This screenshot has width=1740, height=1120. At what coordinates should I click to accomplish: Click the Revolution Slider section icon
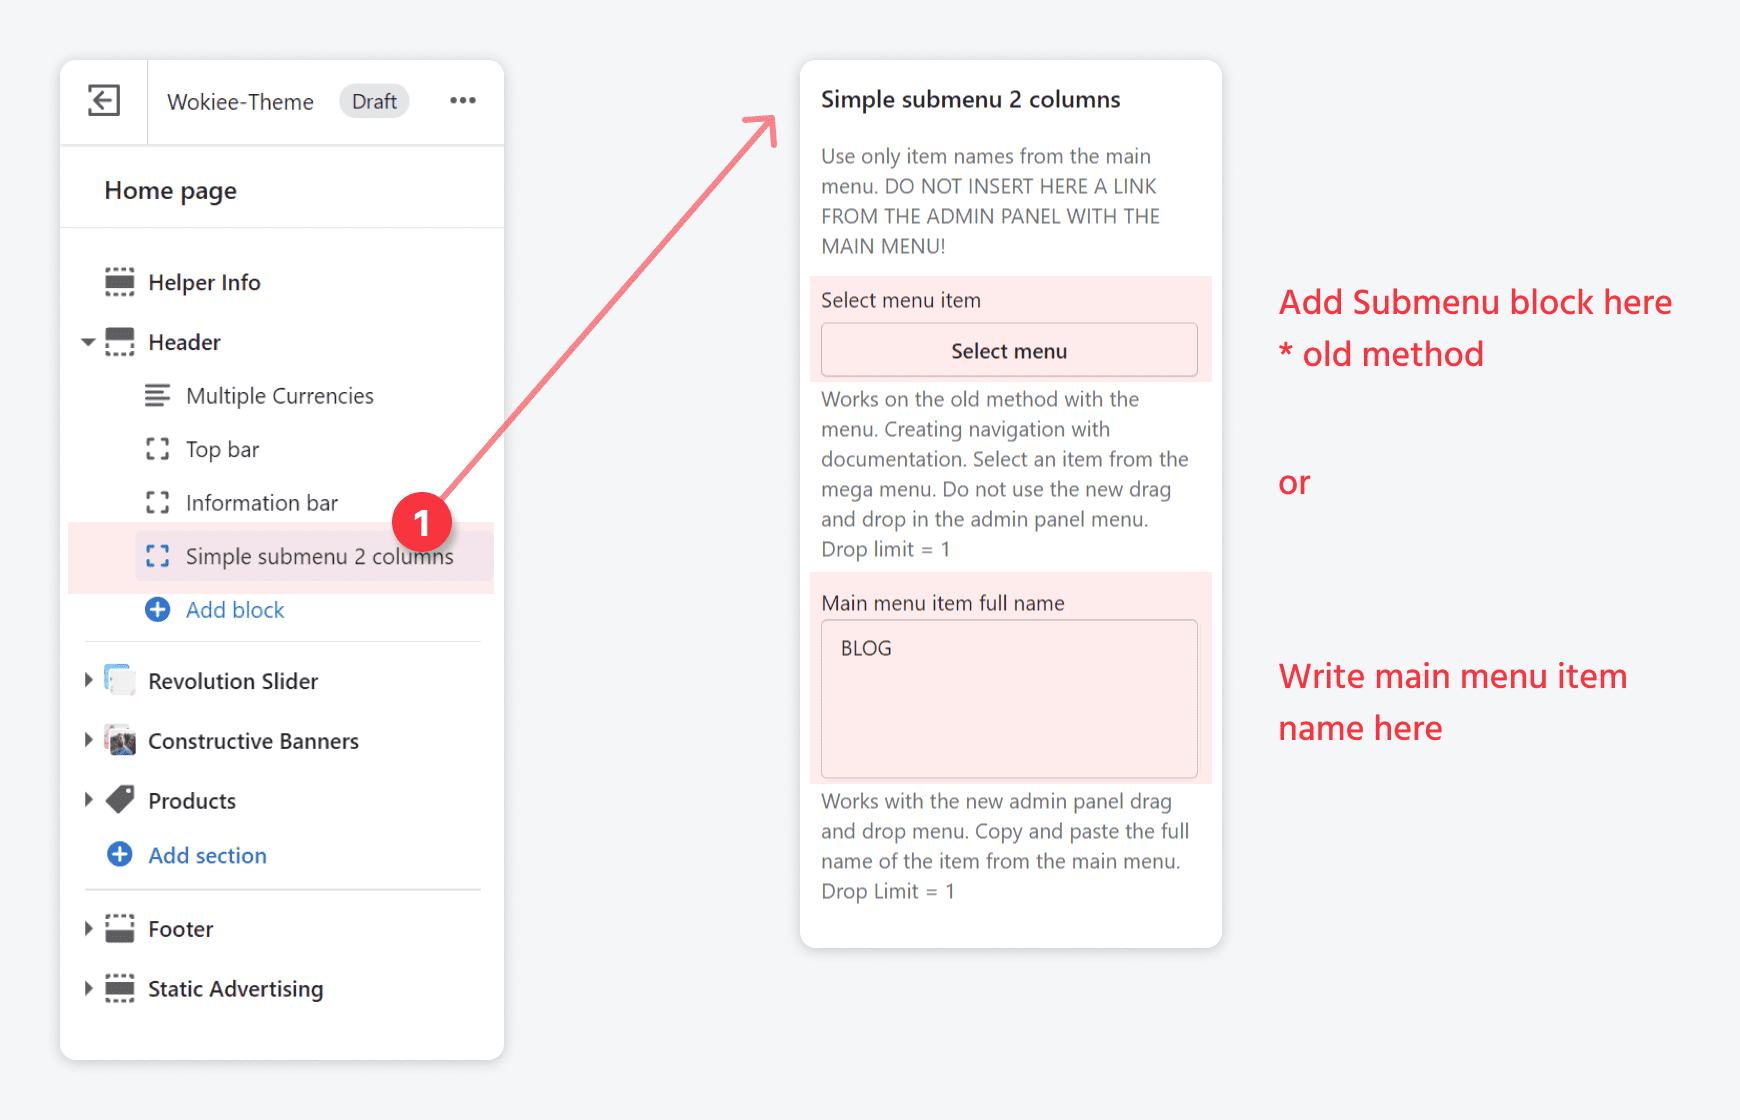(120, 680)
